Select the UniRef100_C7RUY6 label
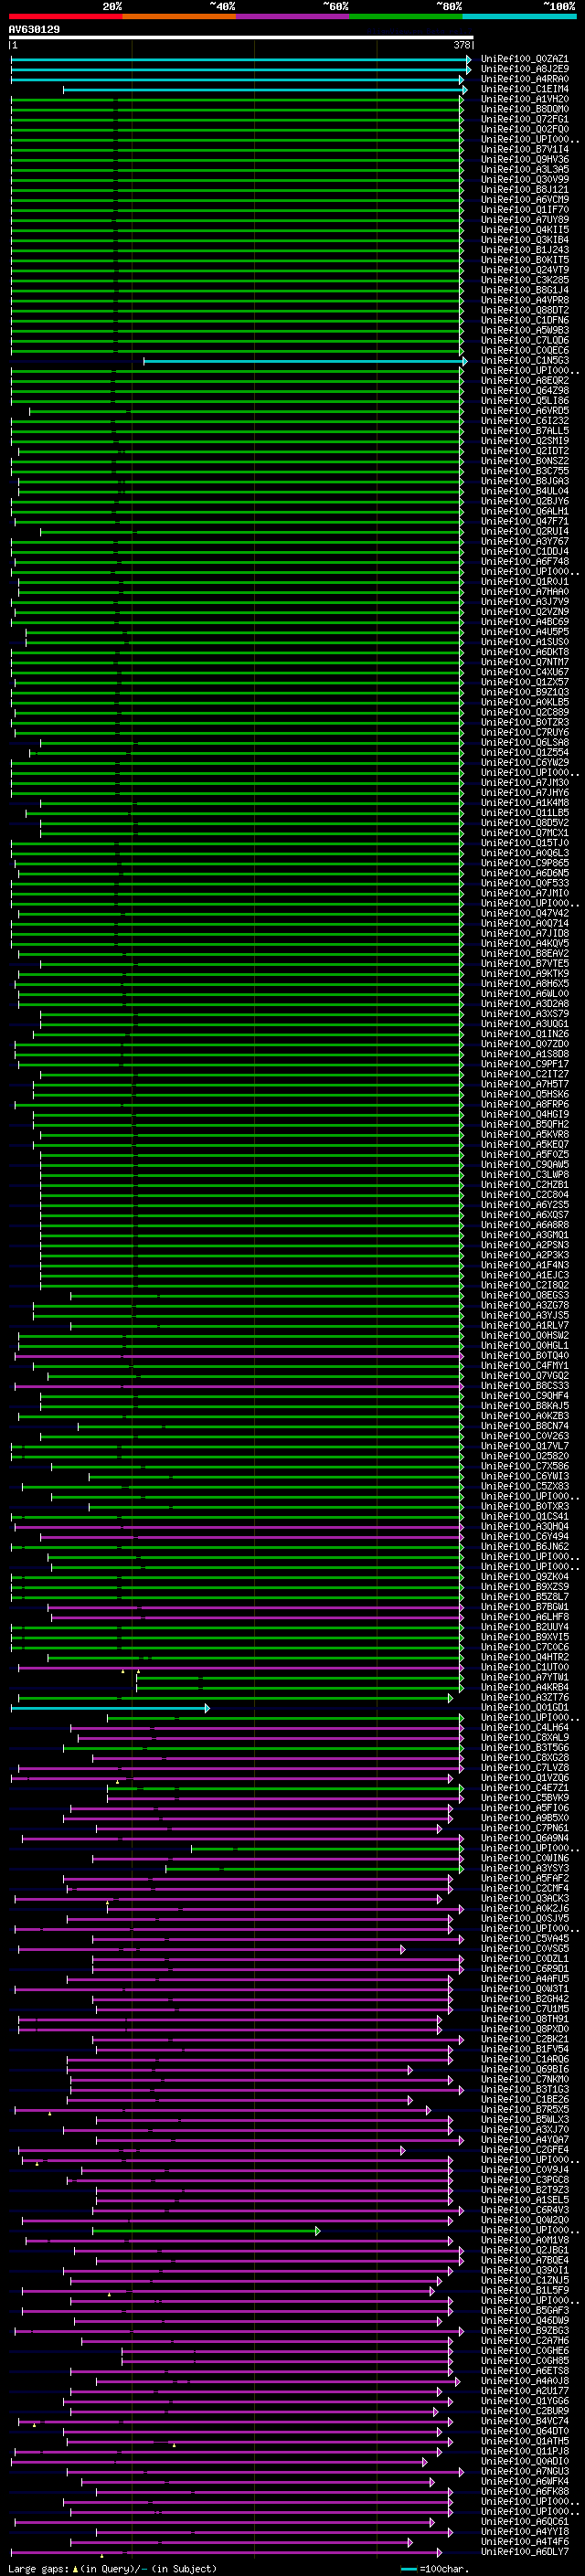Screen dimensions: 585x2576 tap(525, 732)
